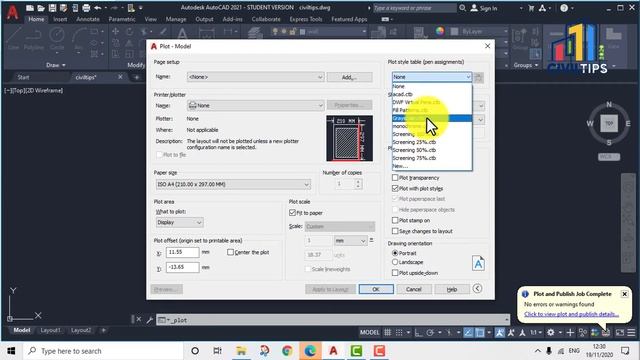
Task: Open the scale units mm dropdown
Action: point(350,241)
